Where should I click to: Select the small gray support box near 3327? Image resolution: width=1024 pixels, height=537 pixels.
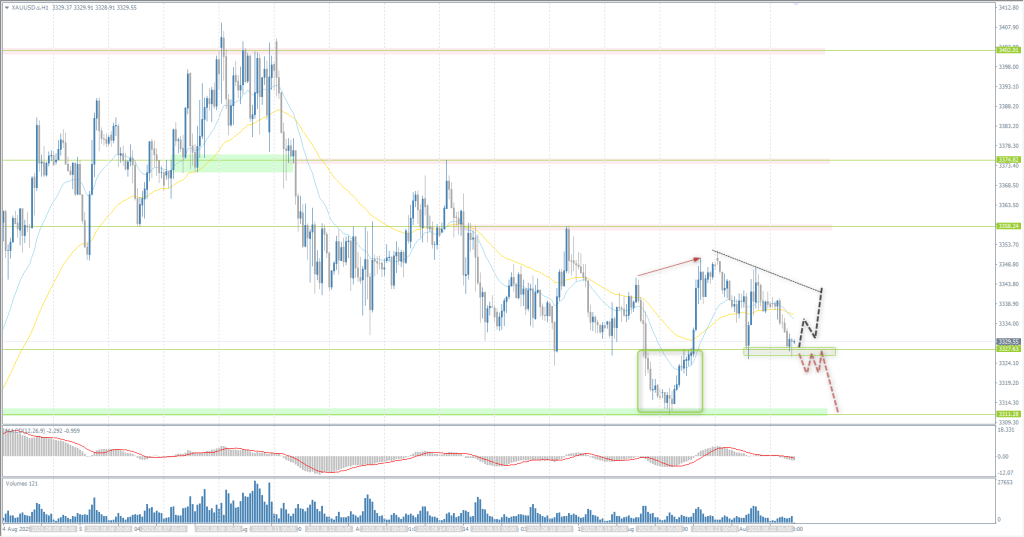(x=790, y=351)
